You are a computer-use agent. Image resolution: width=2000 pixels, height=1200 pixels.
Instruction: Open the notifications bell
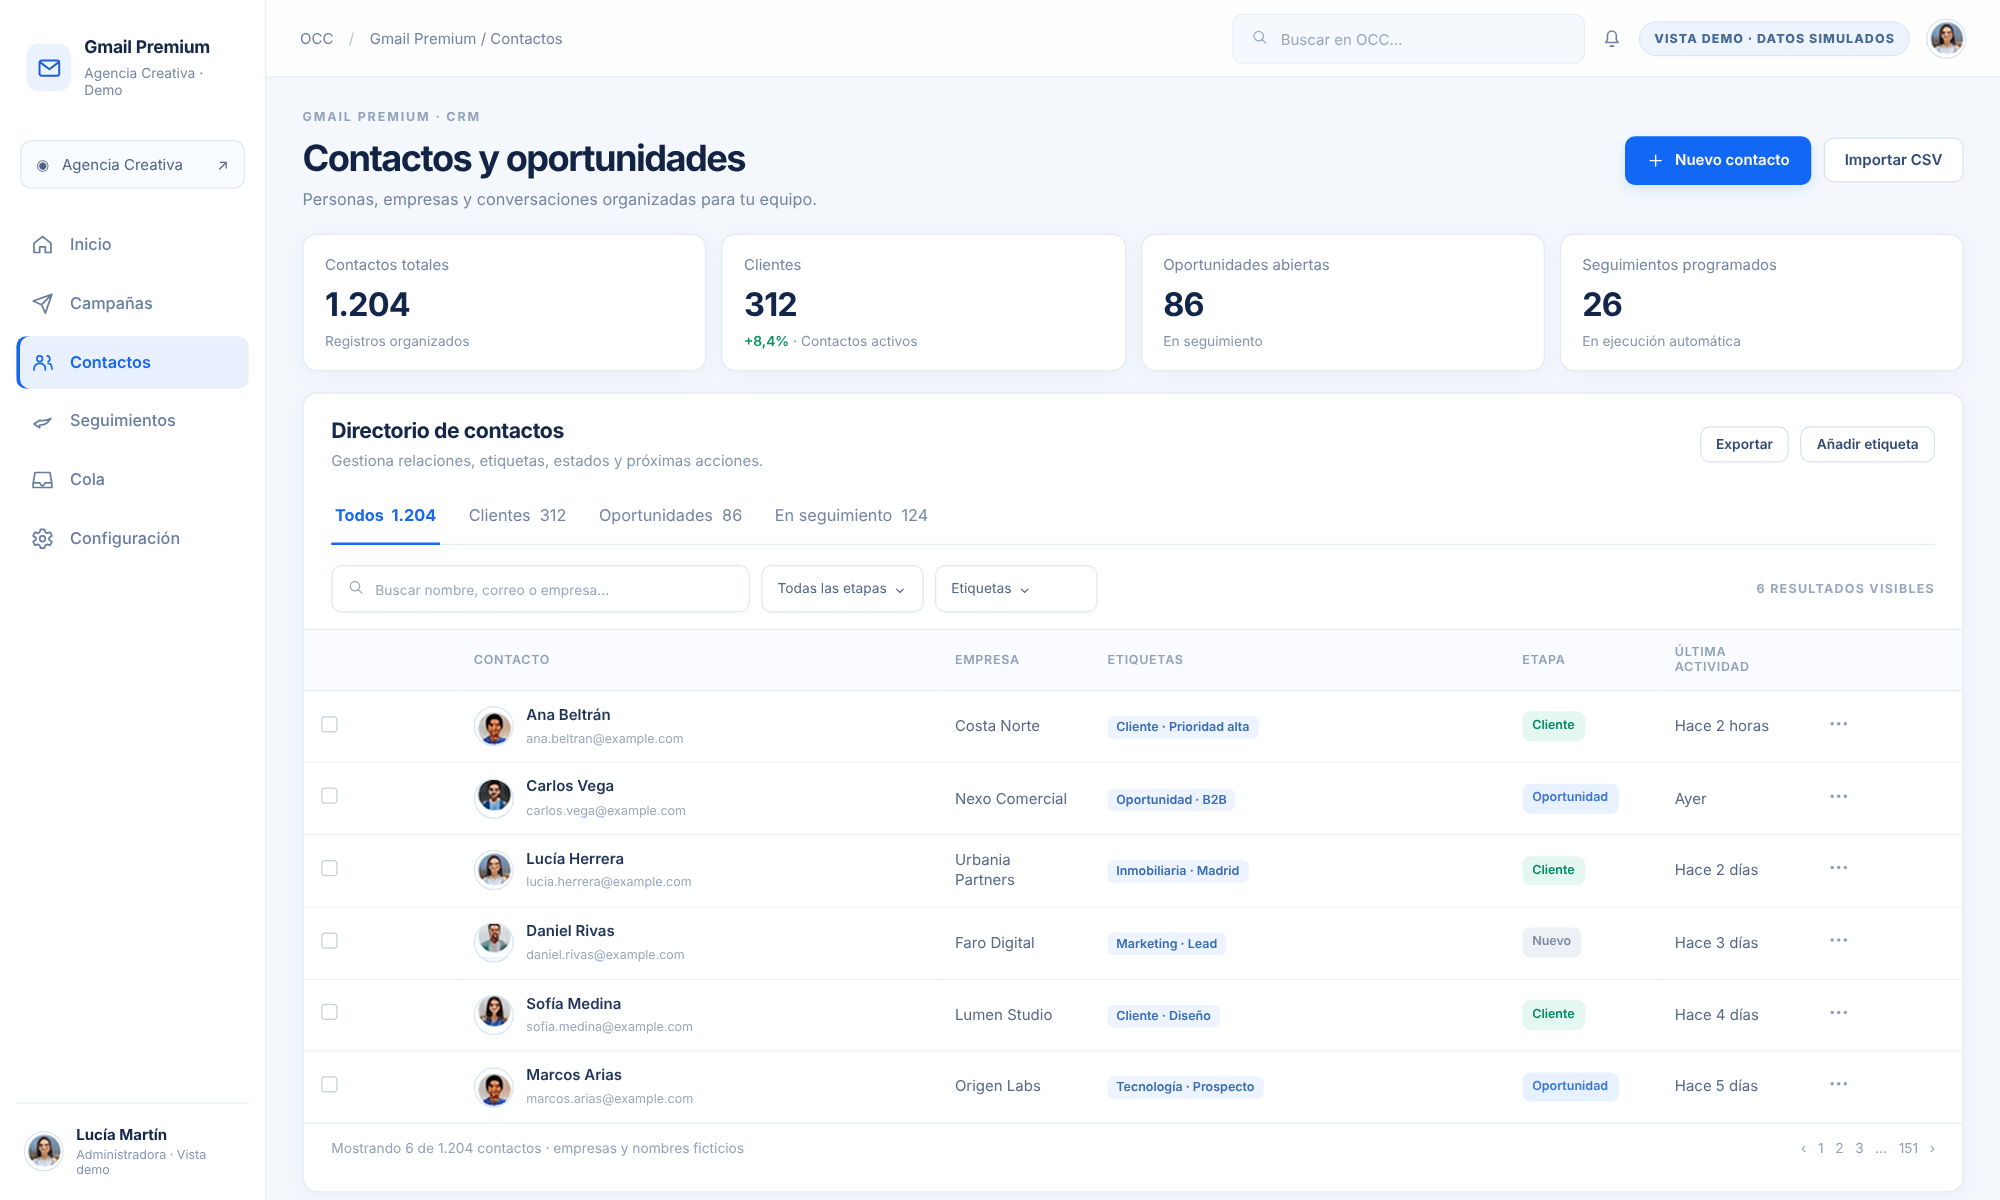1612,39
